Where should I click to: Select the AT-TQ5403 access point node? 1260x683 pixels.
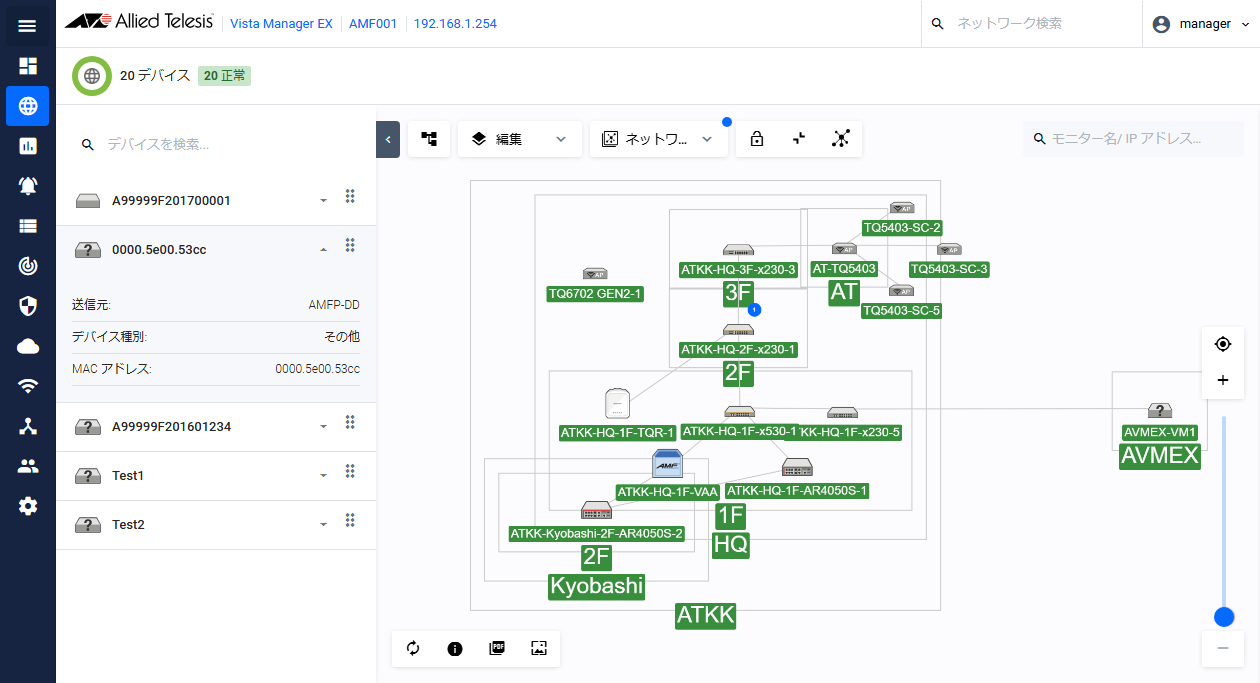point(844,249)
